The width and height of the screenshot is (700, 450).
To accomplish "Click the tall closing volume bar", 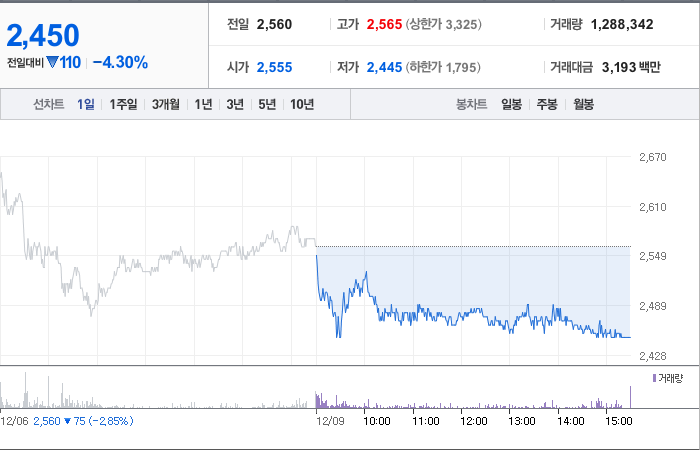I will pyautogui.click(x=630, y=397).
